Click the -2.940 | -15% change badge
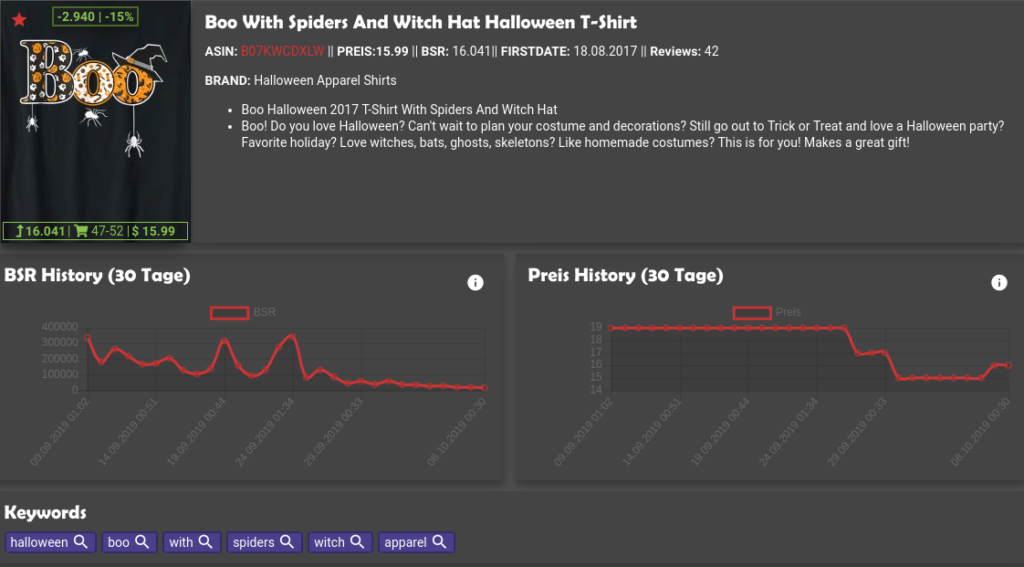 click(95, 16)
